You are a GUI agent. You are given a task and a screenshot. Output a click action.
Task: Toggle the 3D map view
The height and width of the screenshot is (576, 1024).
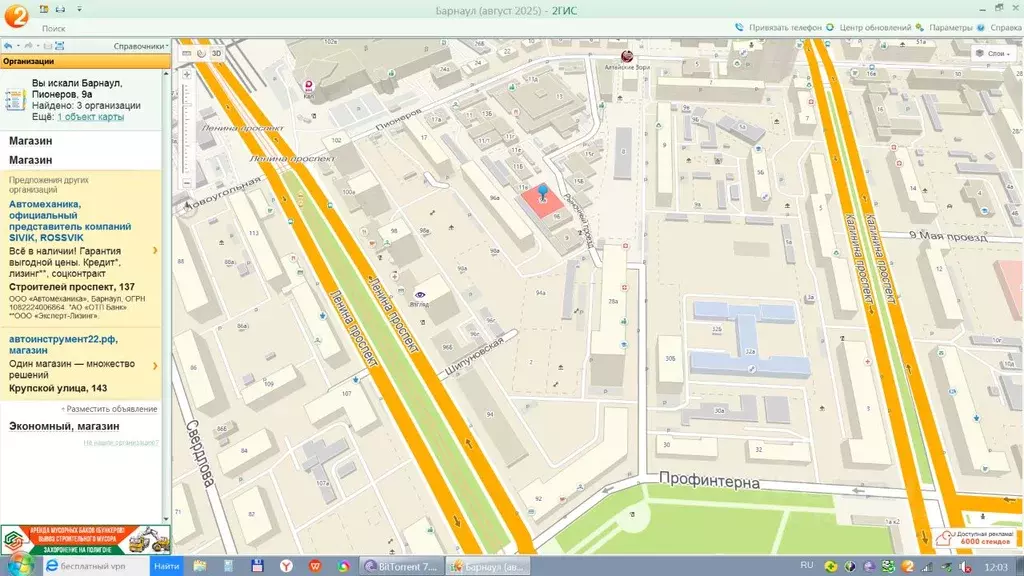[x=216, y=54]
